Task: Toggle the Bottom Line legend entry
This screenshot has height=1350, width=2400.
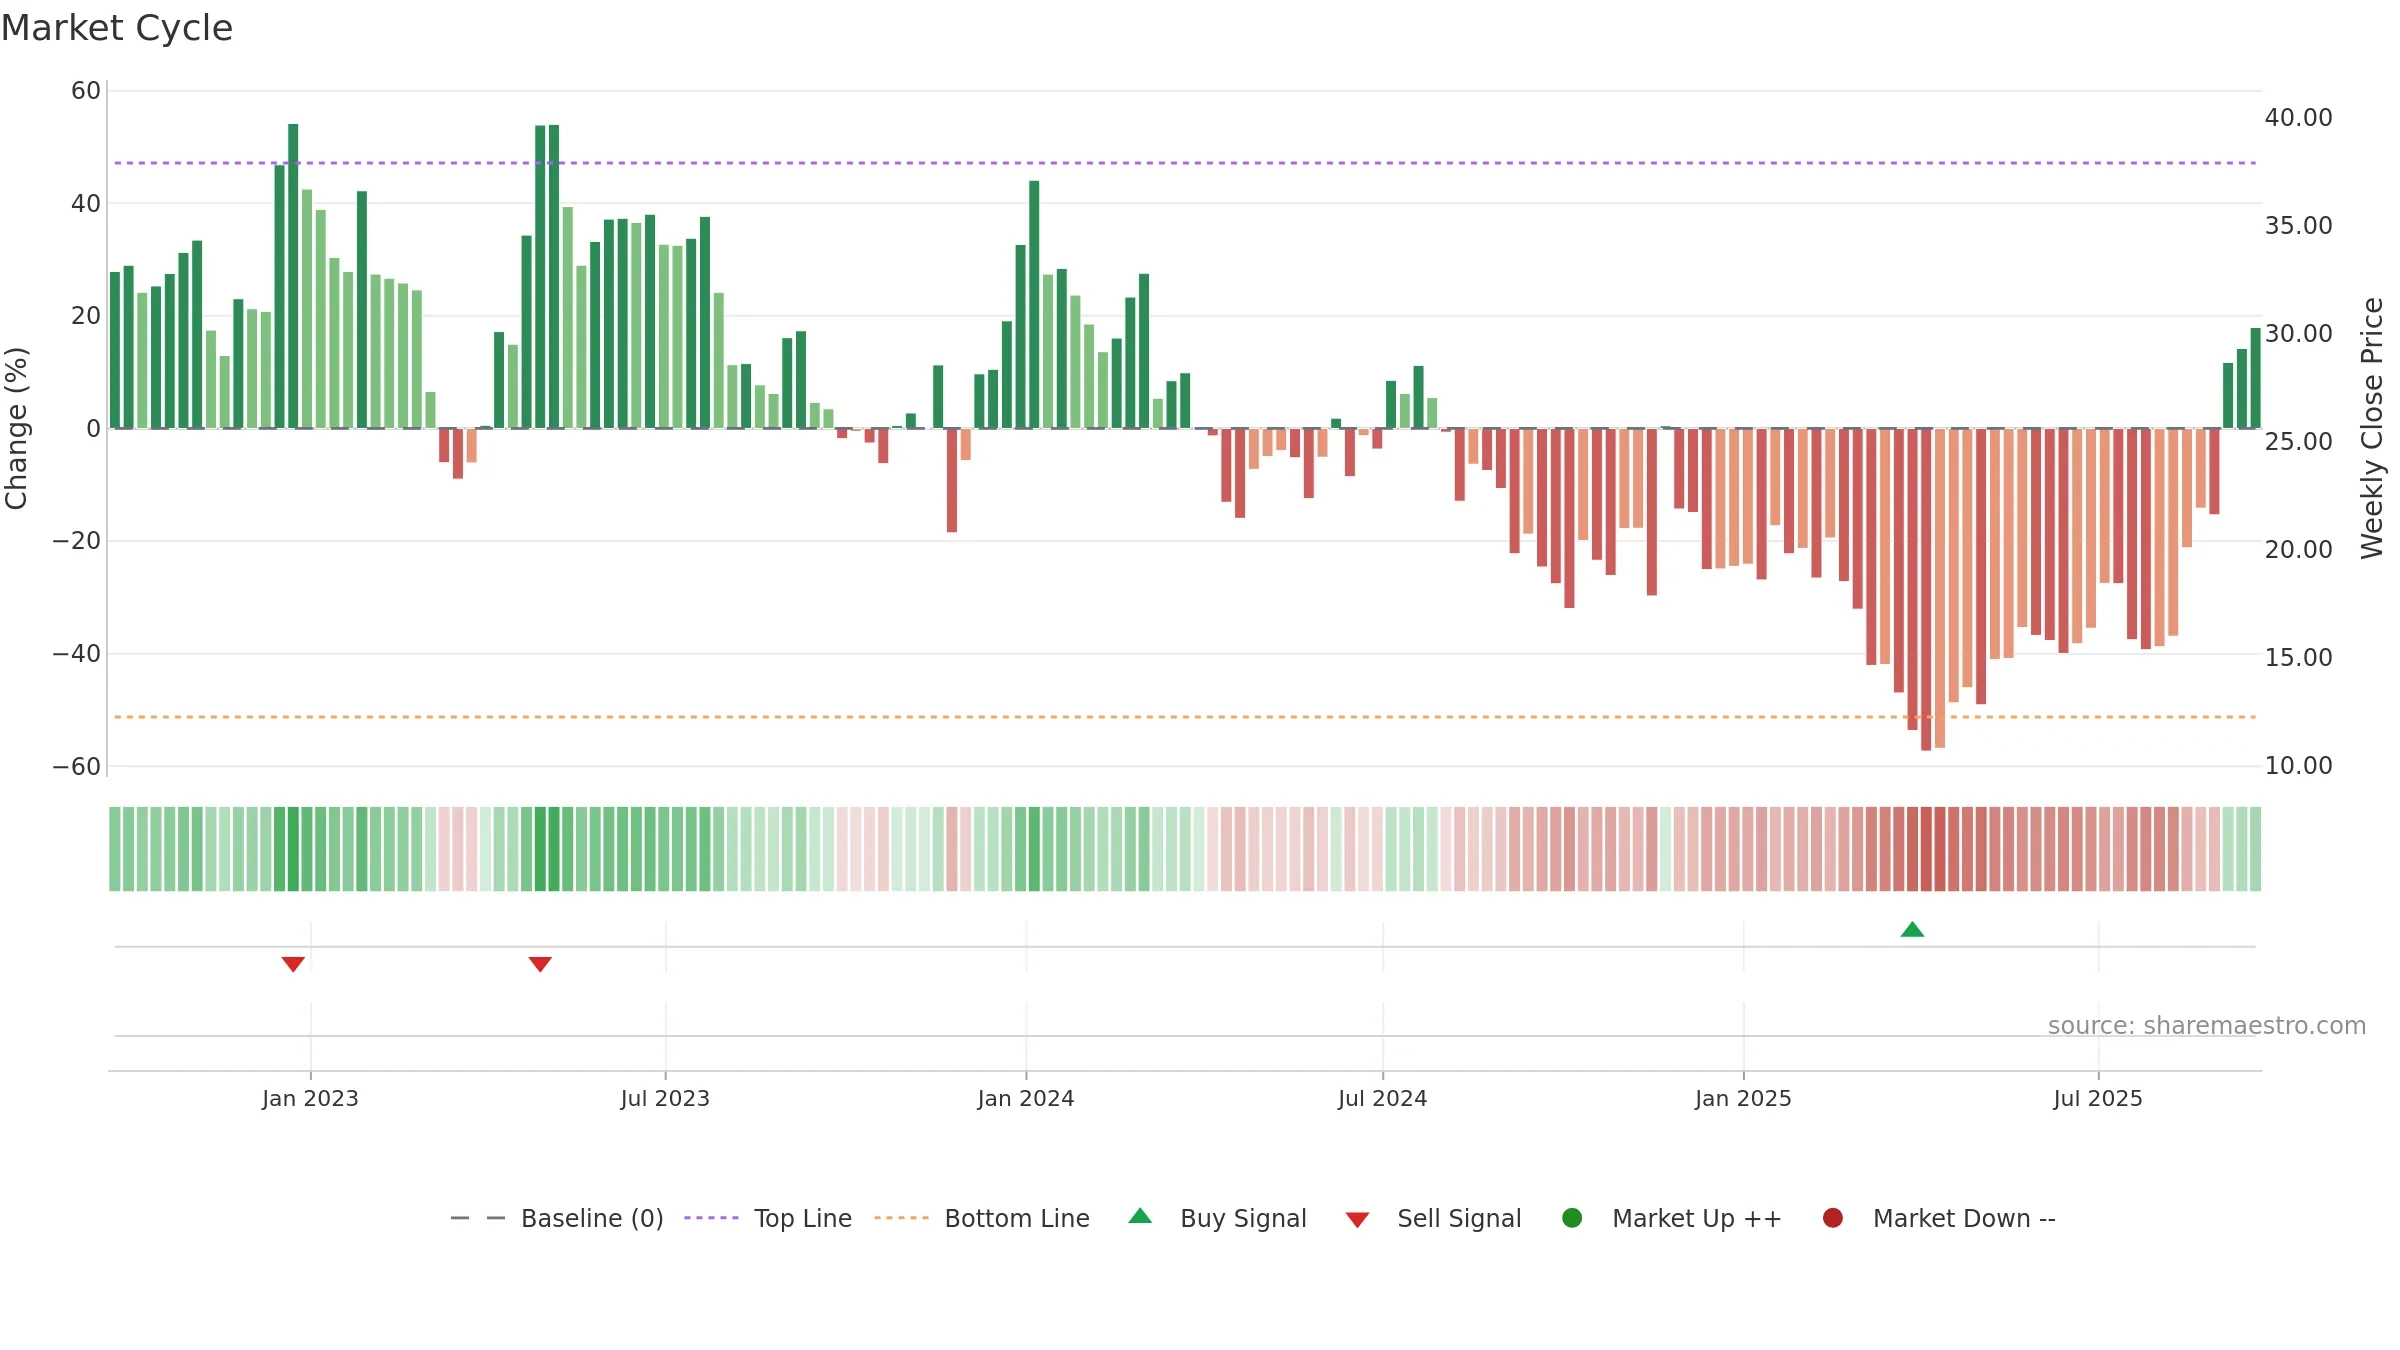Action: click(982, 1218)
